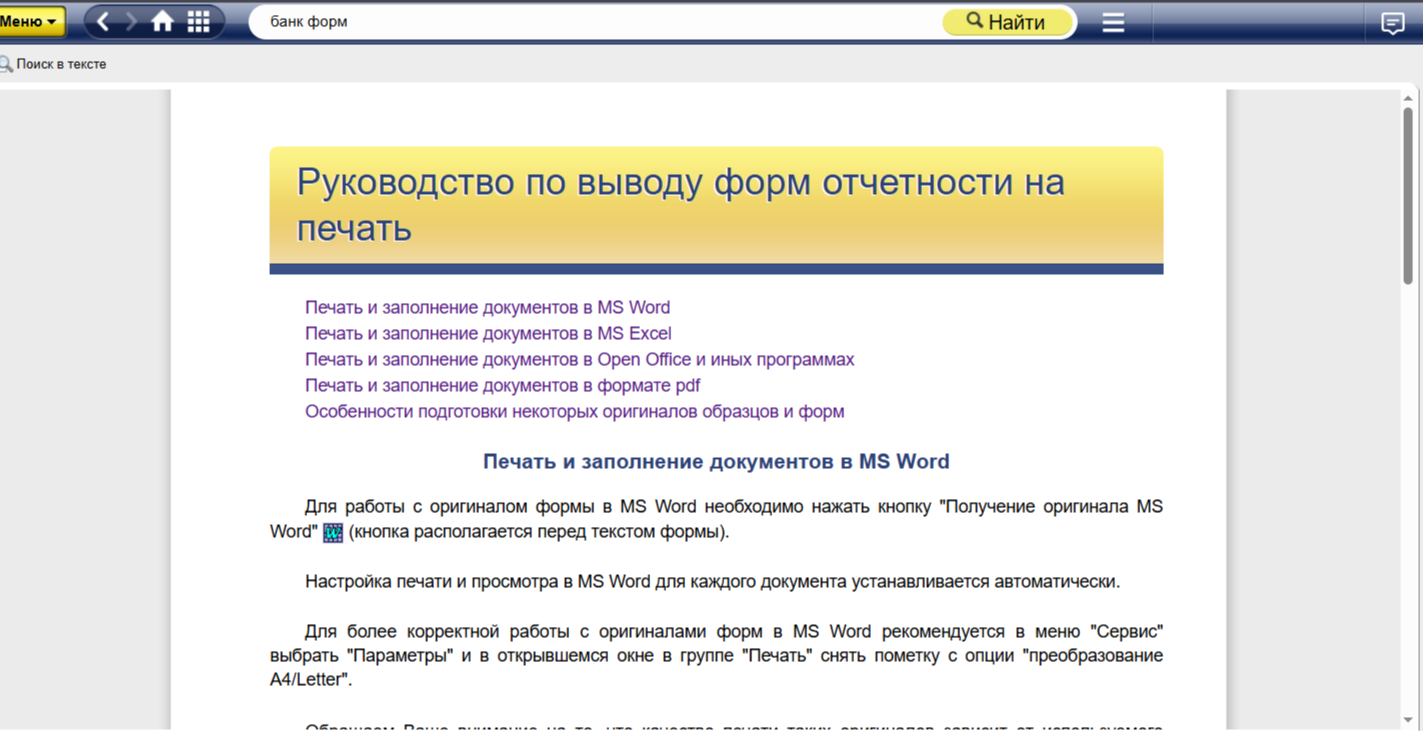Click paragraph starting 'Настройка печати и просмотра'
This screenshot has width=1423, height=731.
pos(712,581)
